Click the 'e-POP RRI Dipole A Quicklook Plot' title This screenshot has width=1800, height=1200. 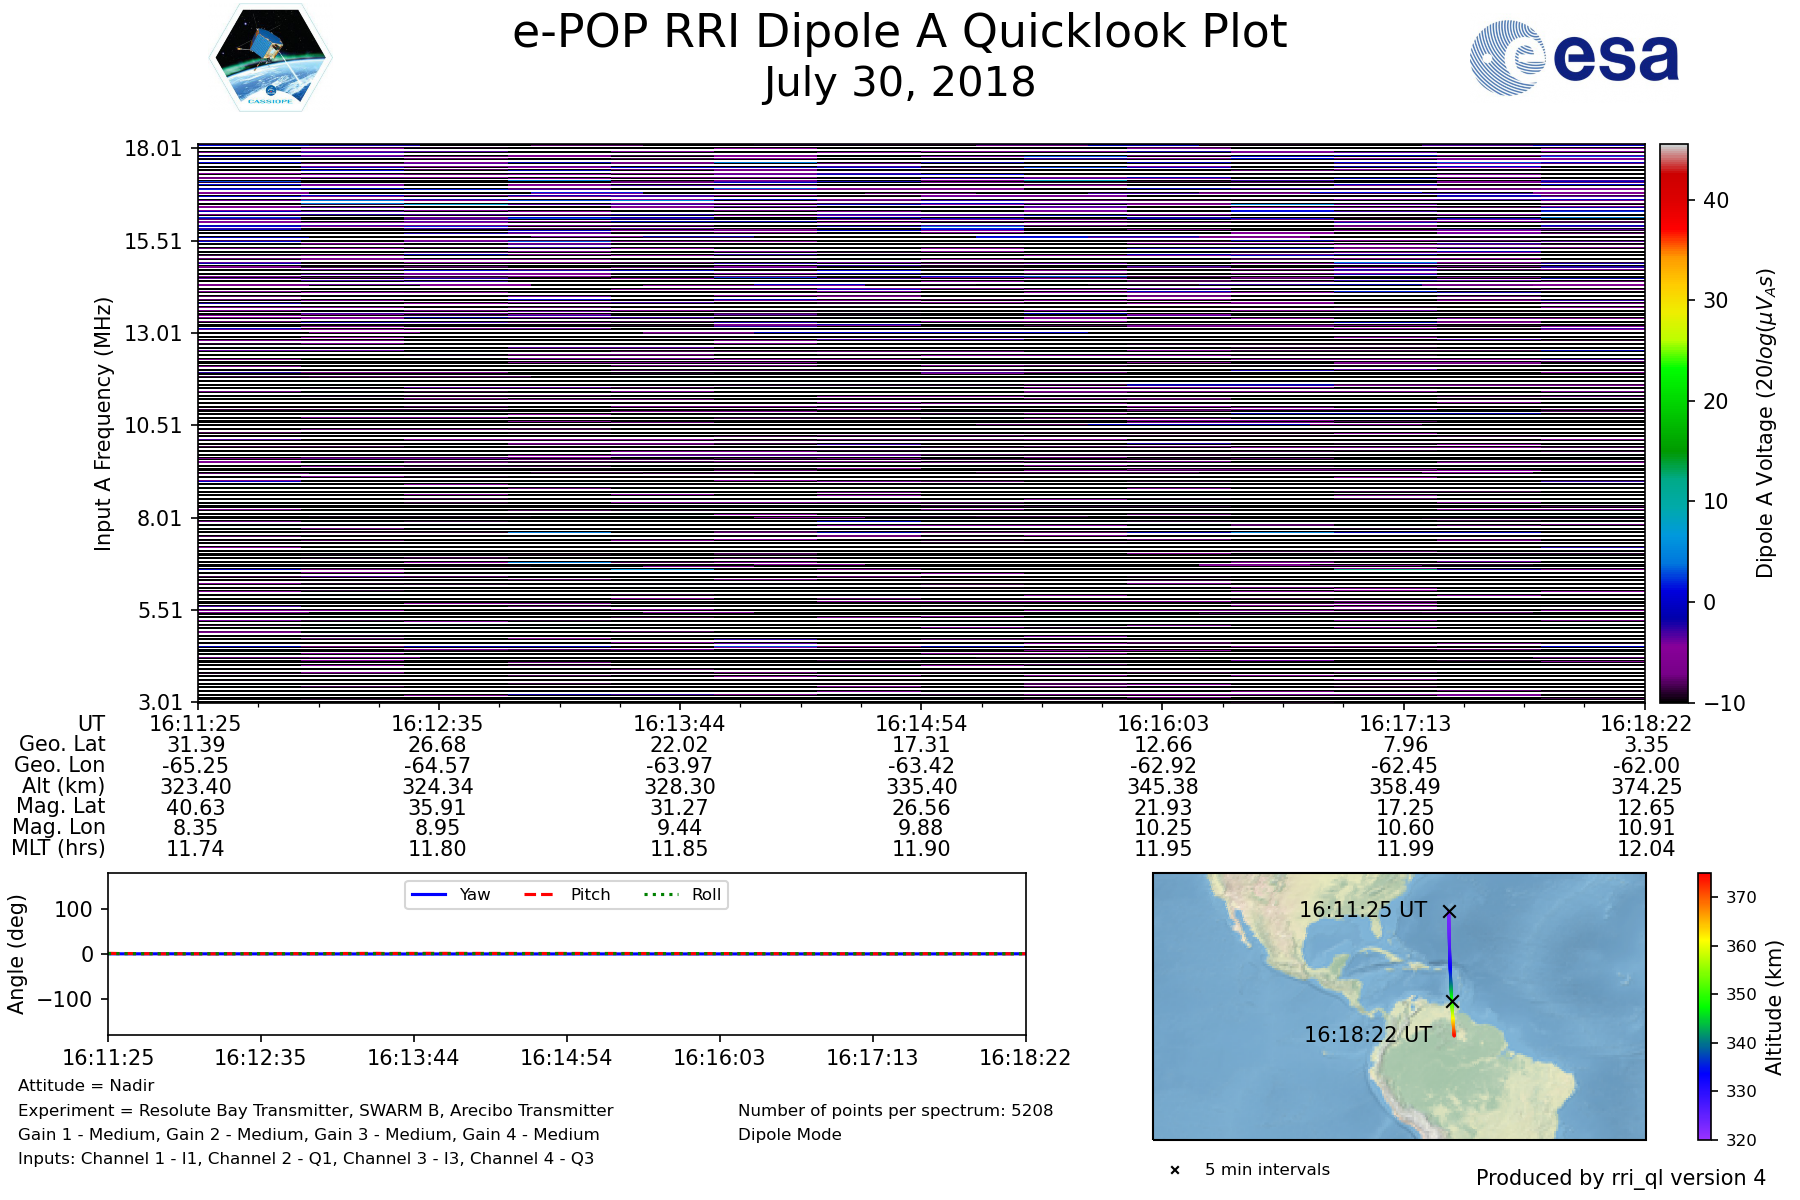pyautogui.click(x=899, y=32)
